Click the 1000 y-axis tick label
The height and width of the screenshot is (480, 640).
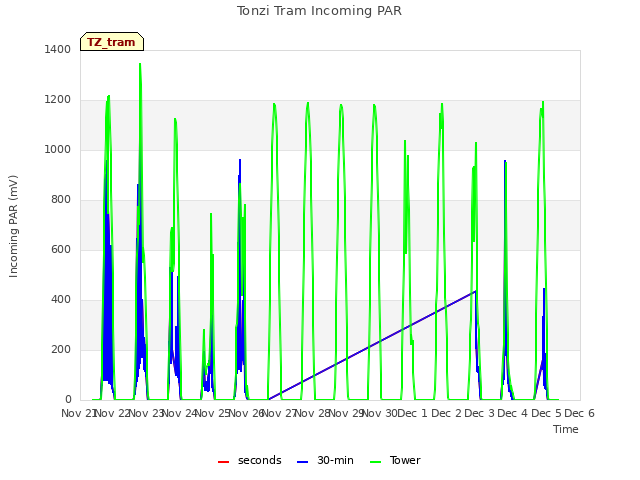tap(58, 149)
